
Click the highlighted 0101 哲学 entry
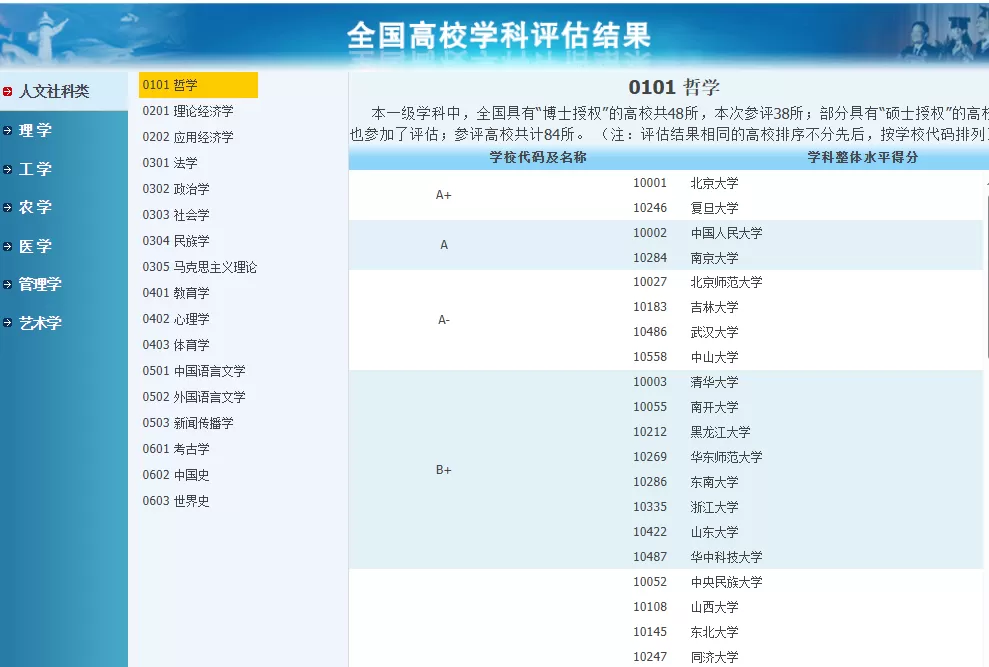197,85
